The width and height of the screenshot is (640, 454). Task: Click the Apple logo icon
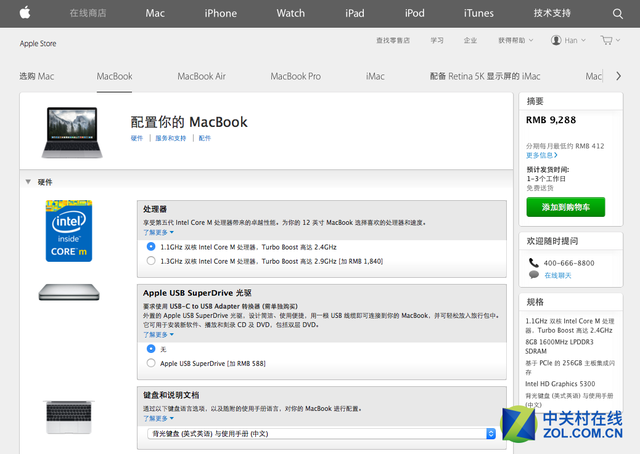click(x=25, y=13)
